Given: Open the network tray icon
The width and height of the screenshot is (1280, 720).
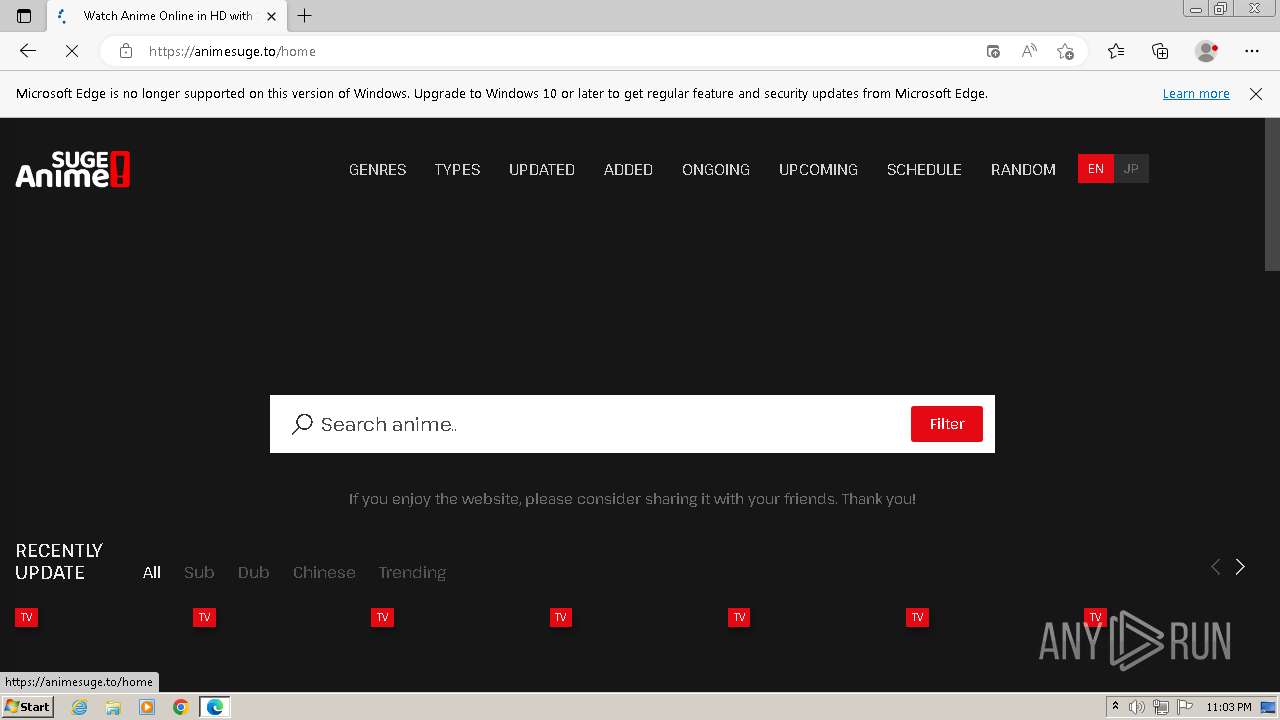Looking at the screenshot, I should click(1161, 707).
